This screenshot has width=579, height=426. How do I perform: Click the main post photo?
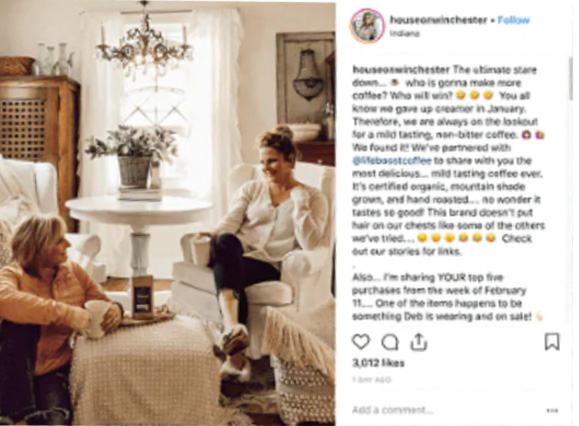pos(168,213)
